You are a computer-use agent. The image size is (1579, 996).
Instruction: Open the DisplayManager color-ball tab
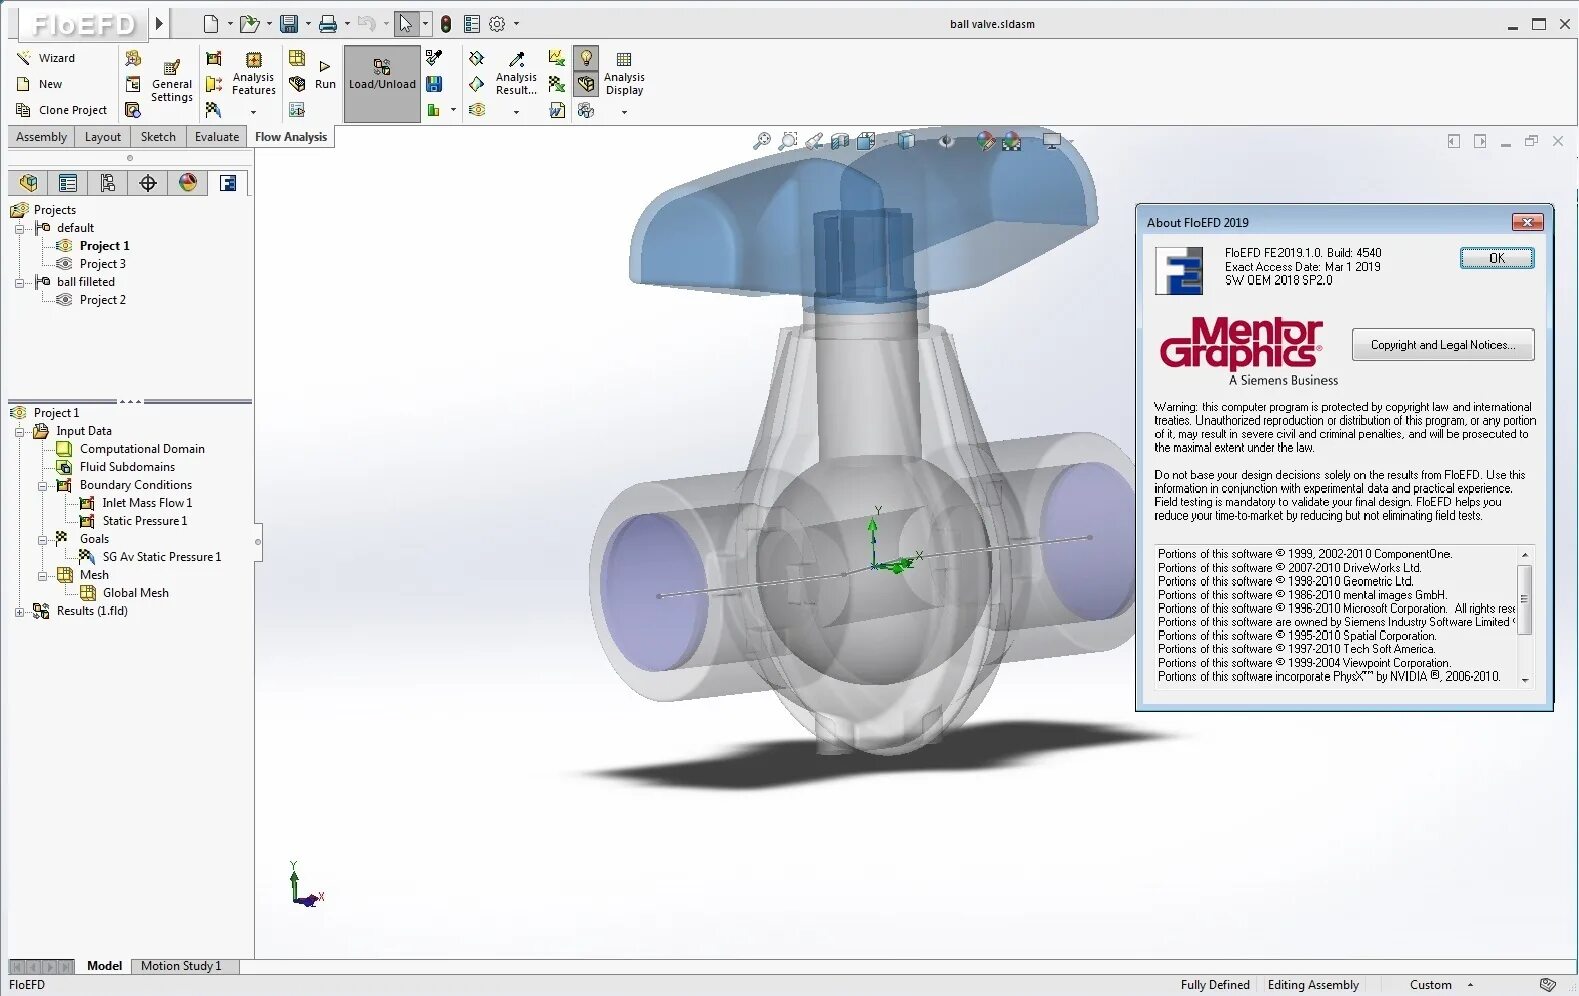coord(188,183)
